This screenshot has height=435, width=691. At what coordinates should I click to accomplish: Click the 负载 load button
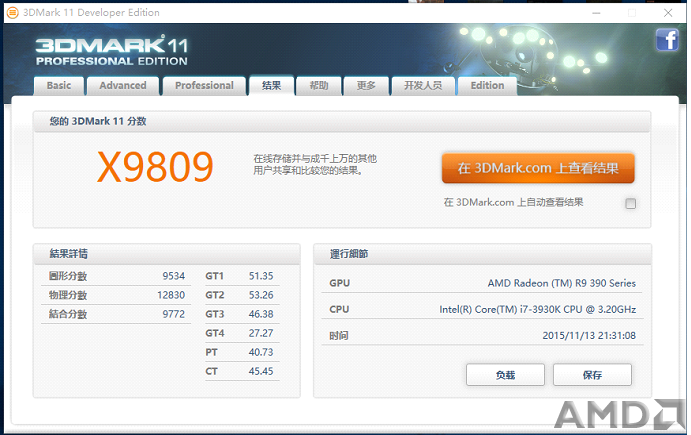[505, 375]
